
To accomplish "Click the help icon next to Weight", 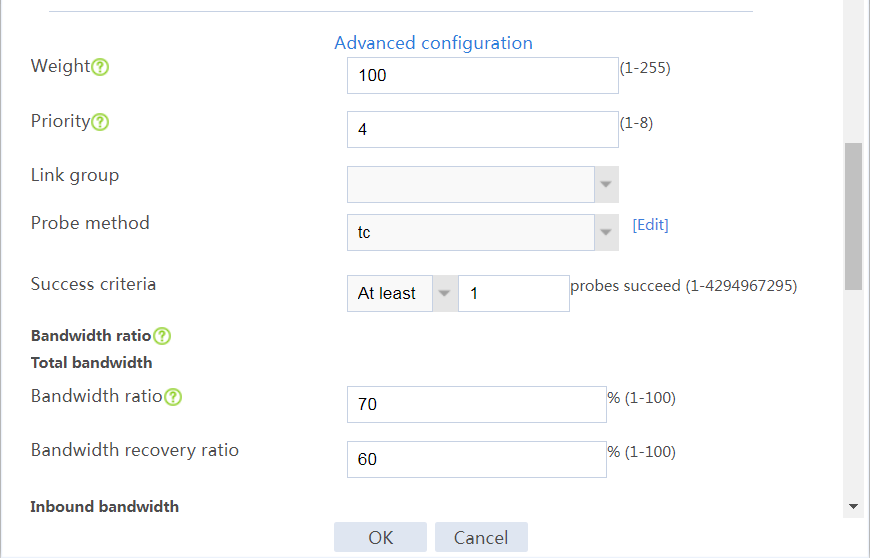I will tap(100, 67).
